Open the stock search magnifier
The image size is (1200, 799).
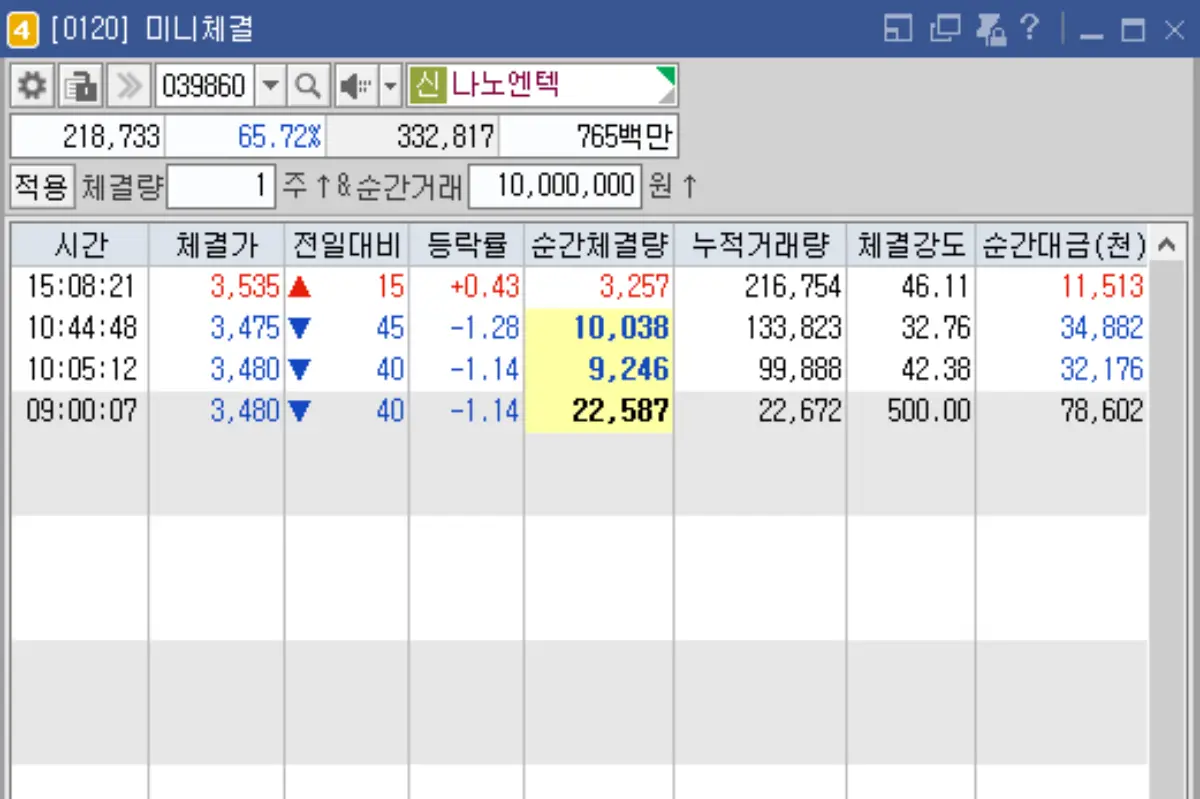coord(308,85)
